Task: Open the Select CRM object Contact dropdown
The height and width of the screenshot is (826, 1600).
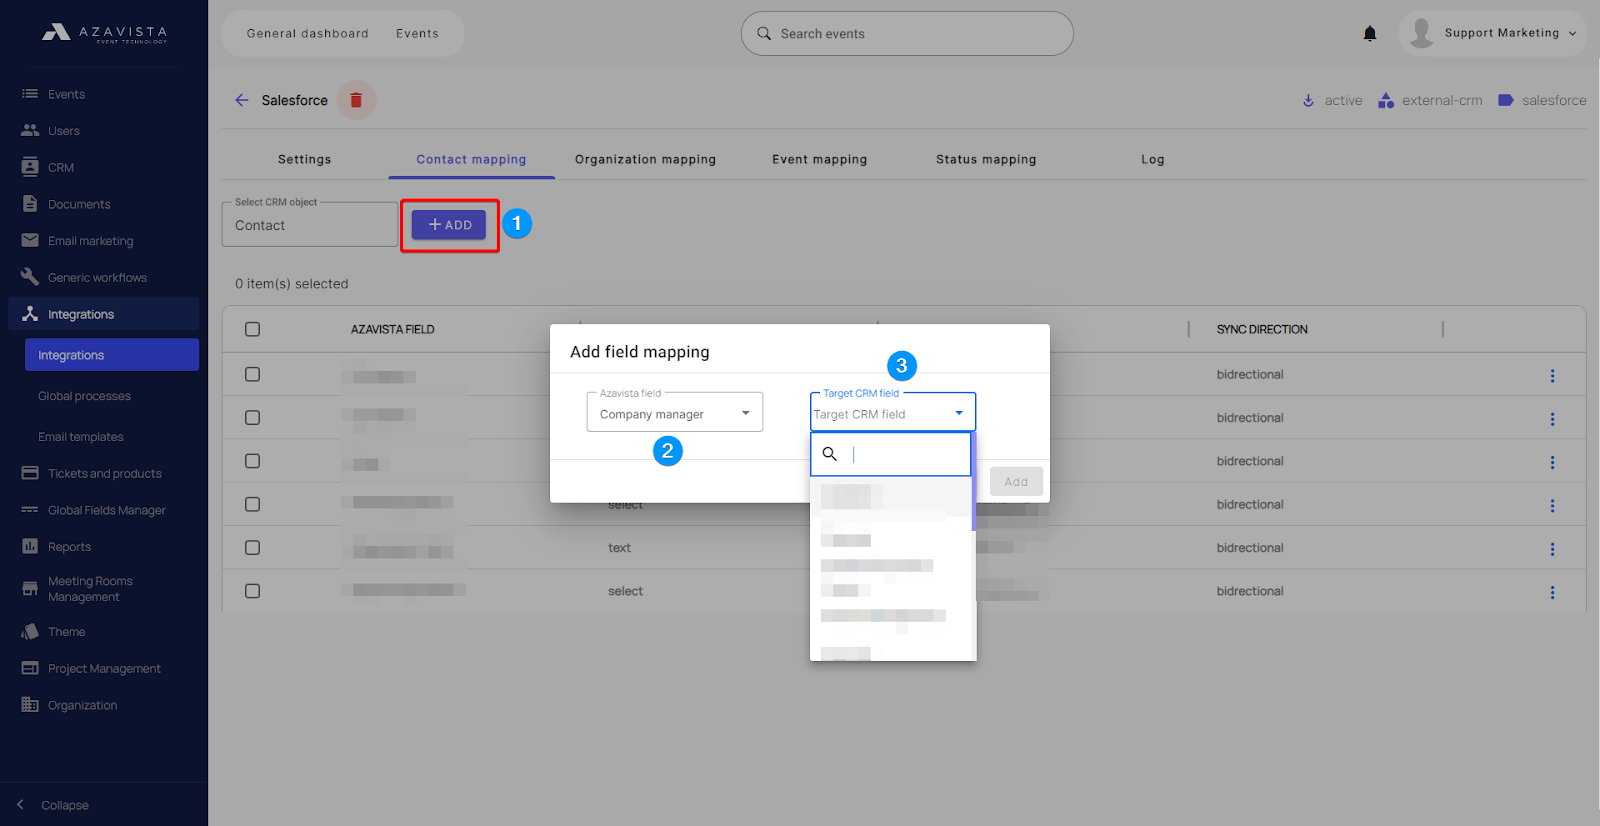Action: 310,225
